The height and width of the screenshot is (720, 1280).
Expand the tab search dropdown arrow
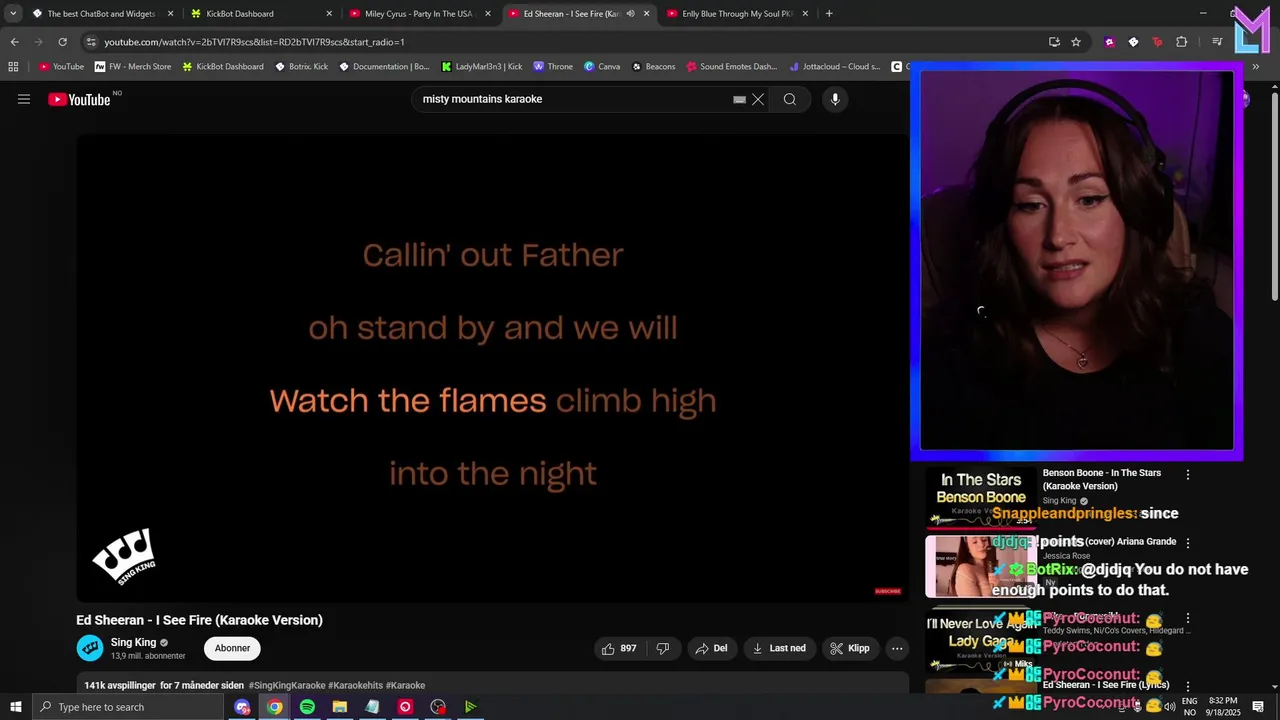(x=13, y=14)
